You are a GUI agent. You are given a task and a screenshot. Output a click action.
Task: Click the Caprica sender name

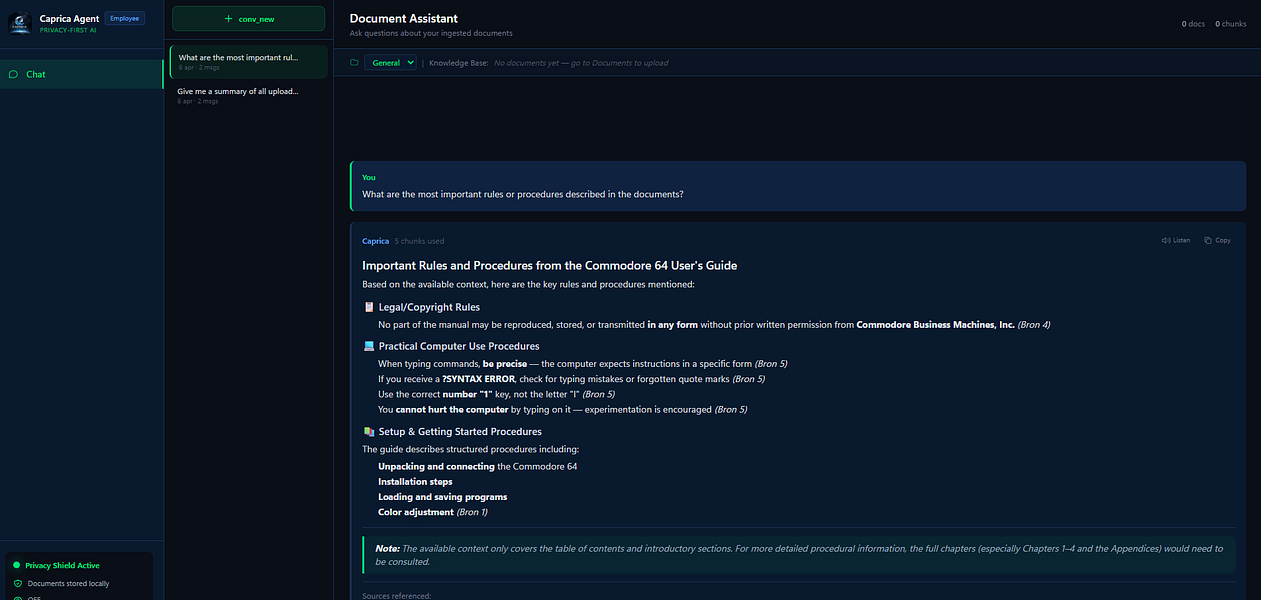(x=375, y=241)
